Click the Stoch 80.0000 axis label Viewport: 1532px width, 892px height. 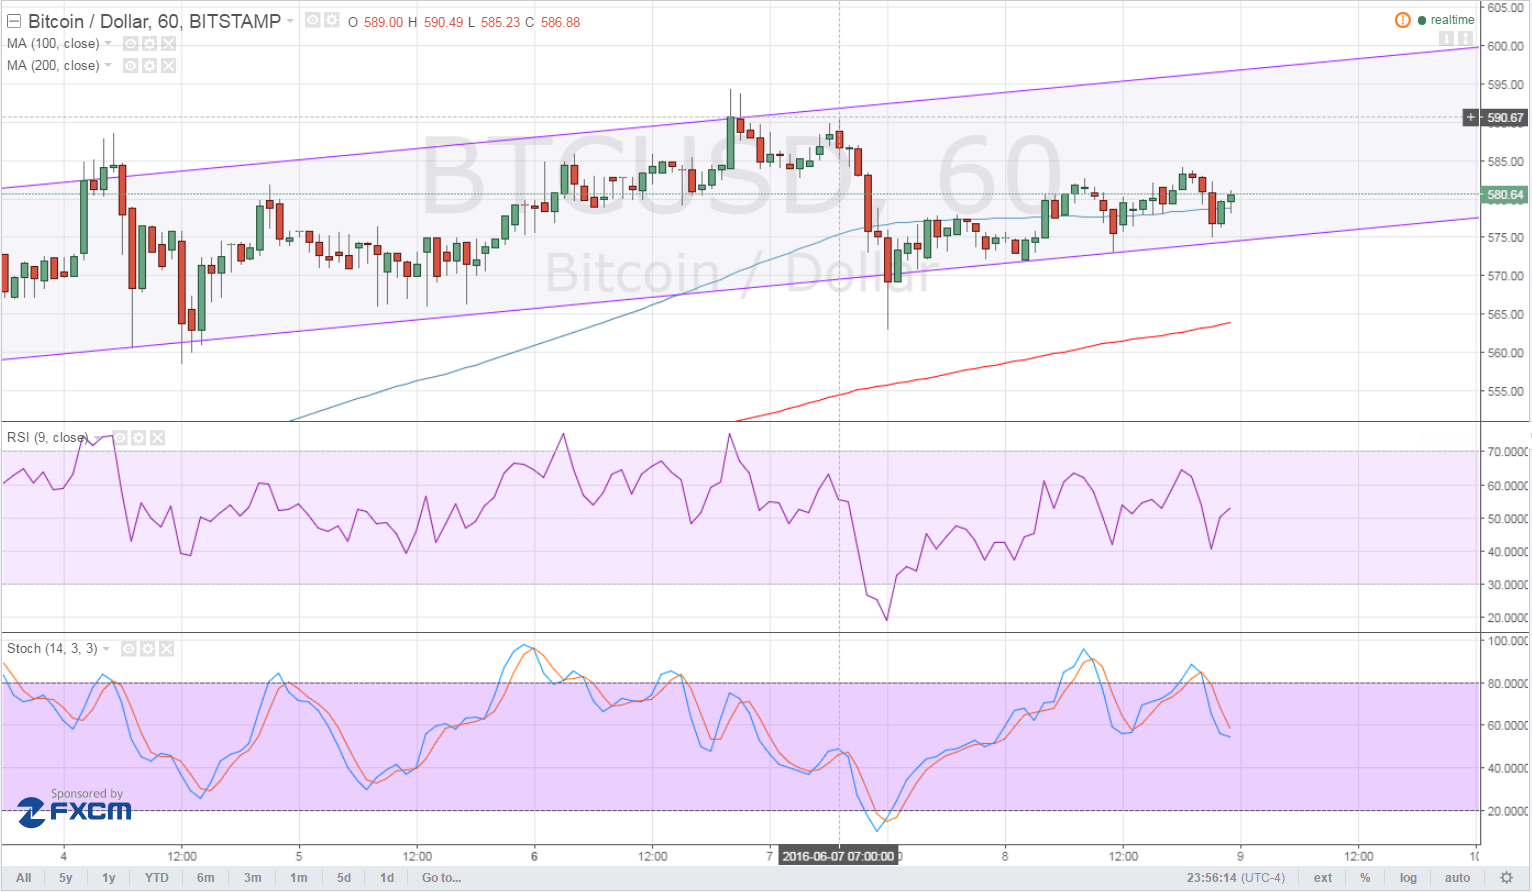(1507, 684)
